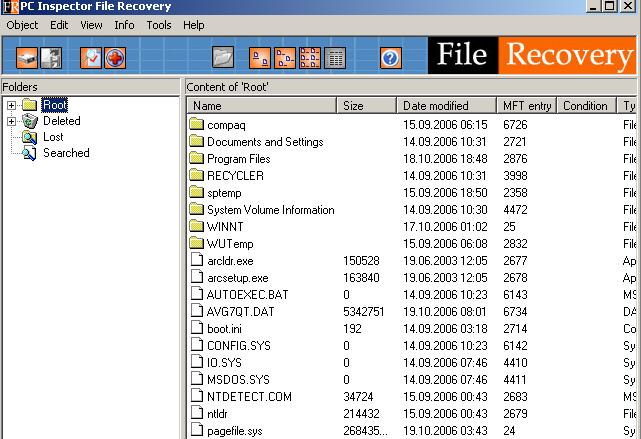Select Root label in folder tree
The width and height of the screenshot is (641, 439).
pyautogui.click(x=55, y=105)
